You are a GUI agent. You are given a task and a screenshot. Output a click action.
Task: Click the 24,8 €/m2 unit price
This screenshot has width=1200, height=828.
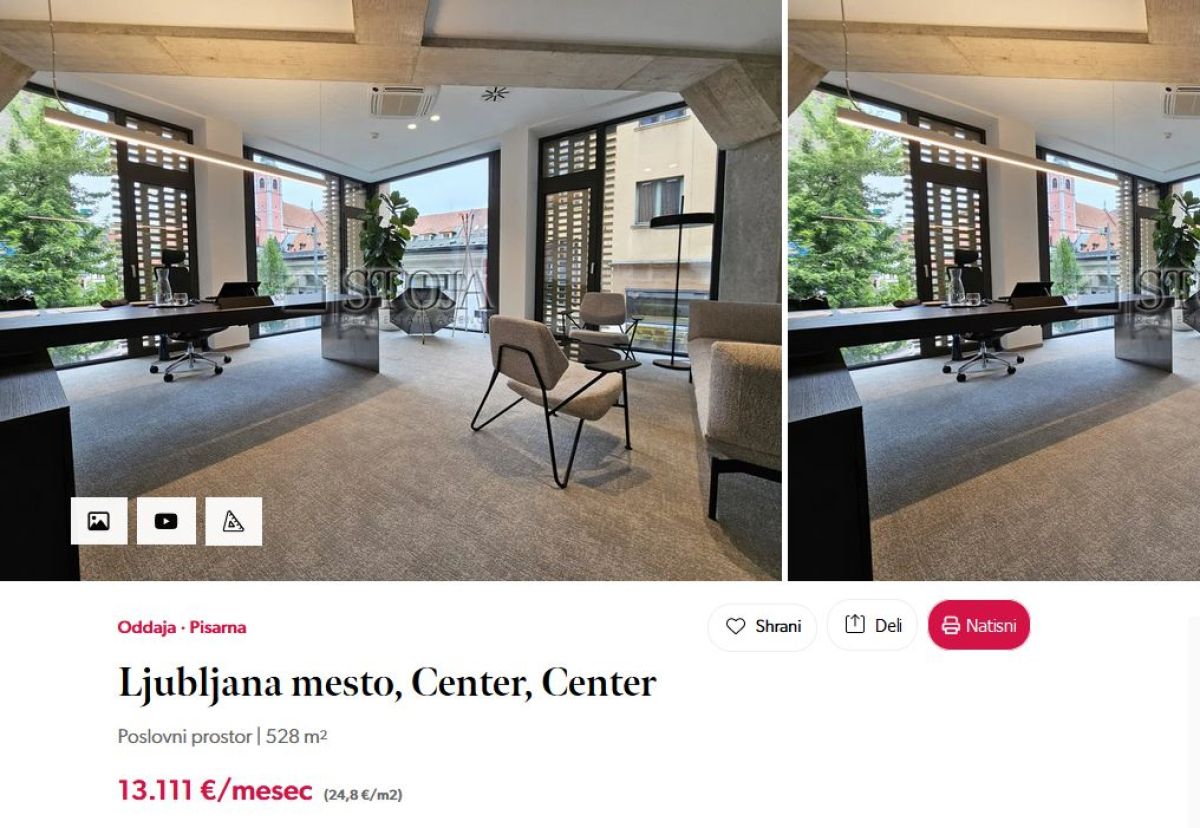pyautogui.click(x=363, y=795)
